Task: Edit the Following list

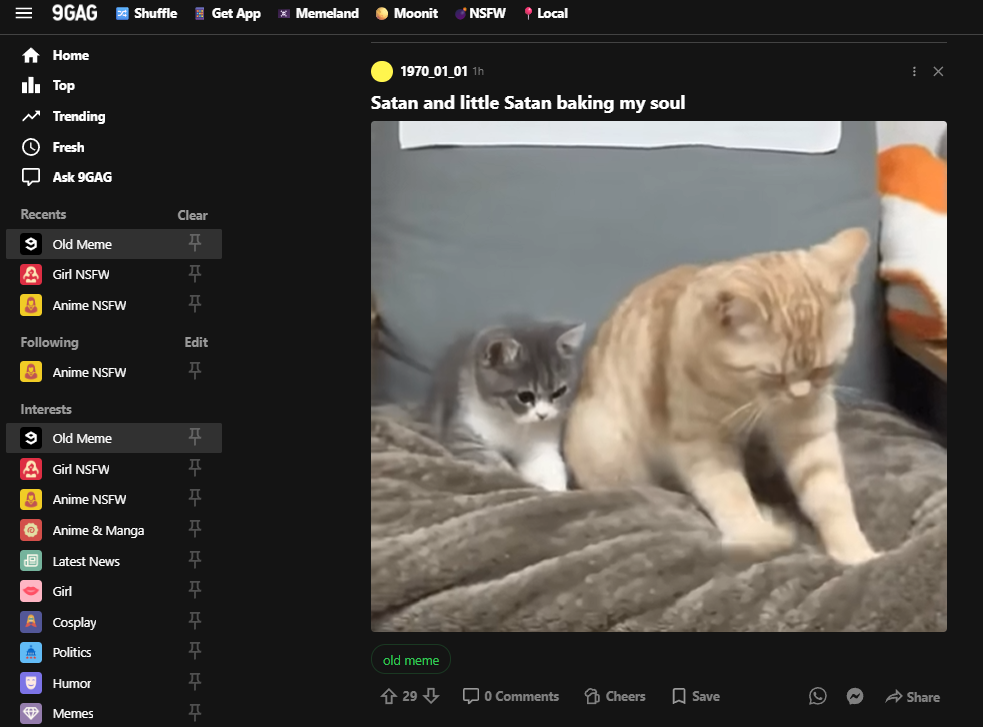Action: 196,342
